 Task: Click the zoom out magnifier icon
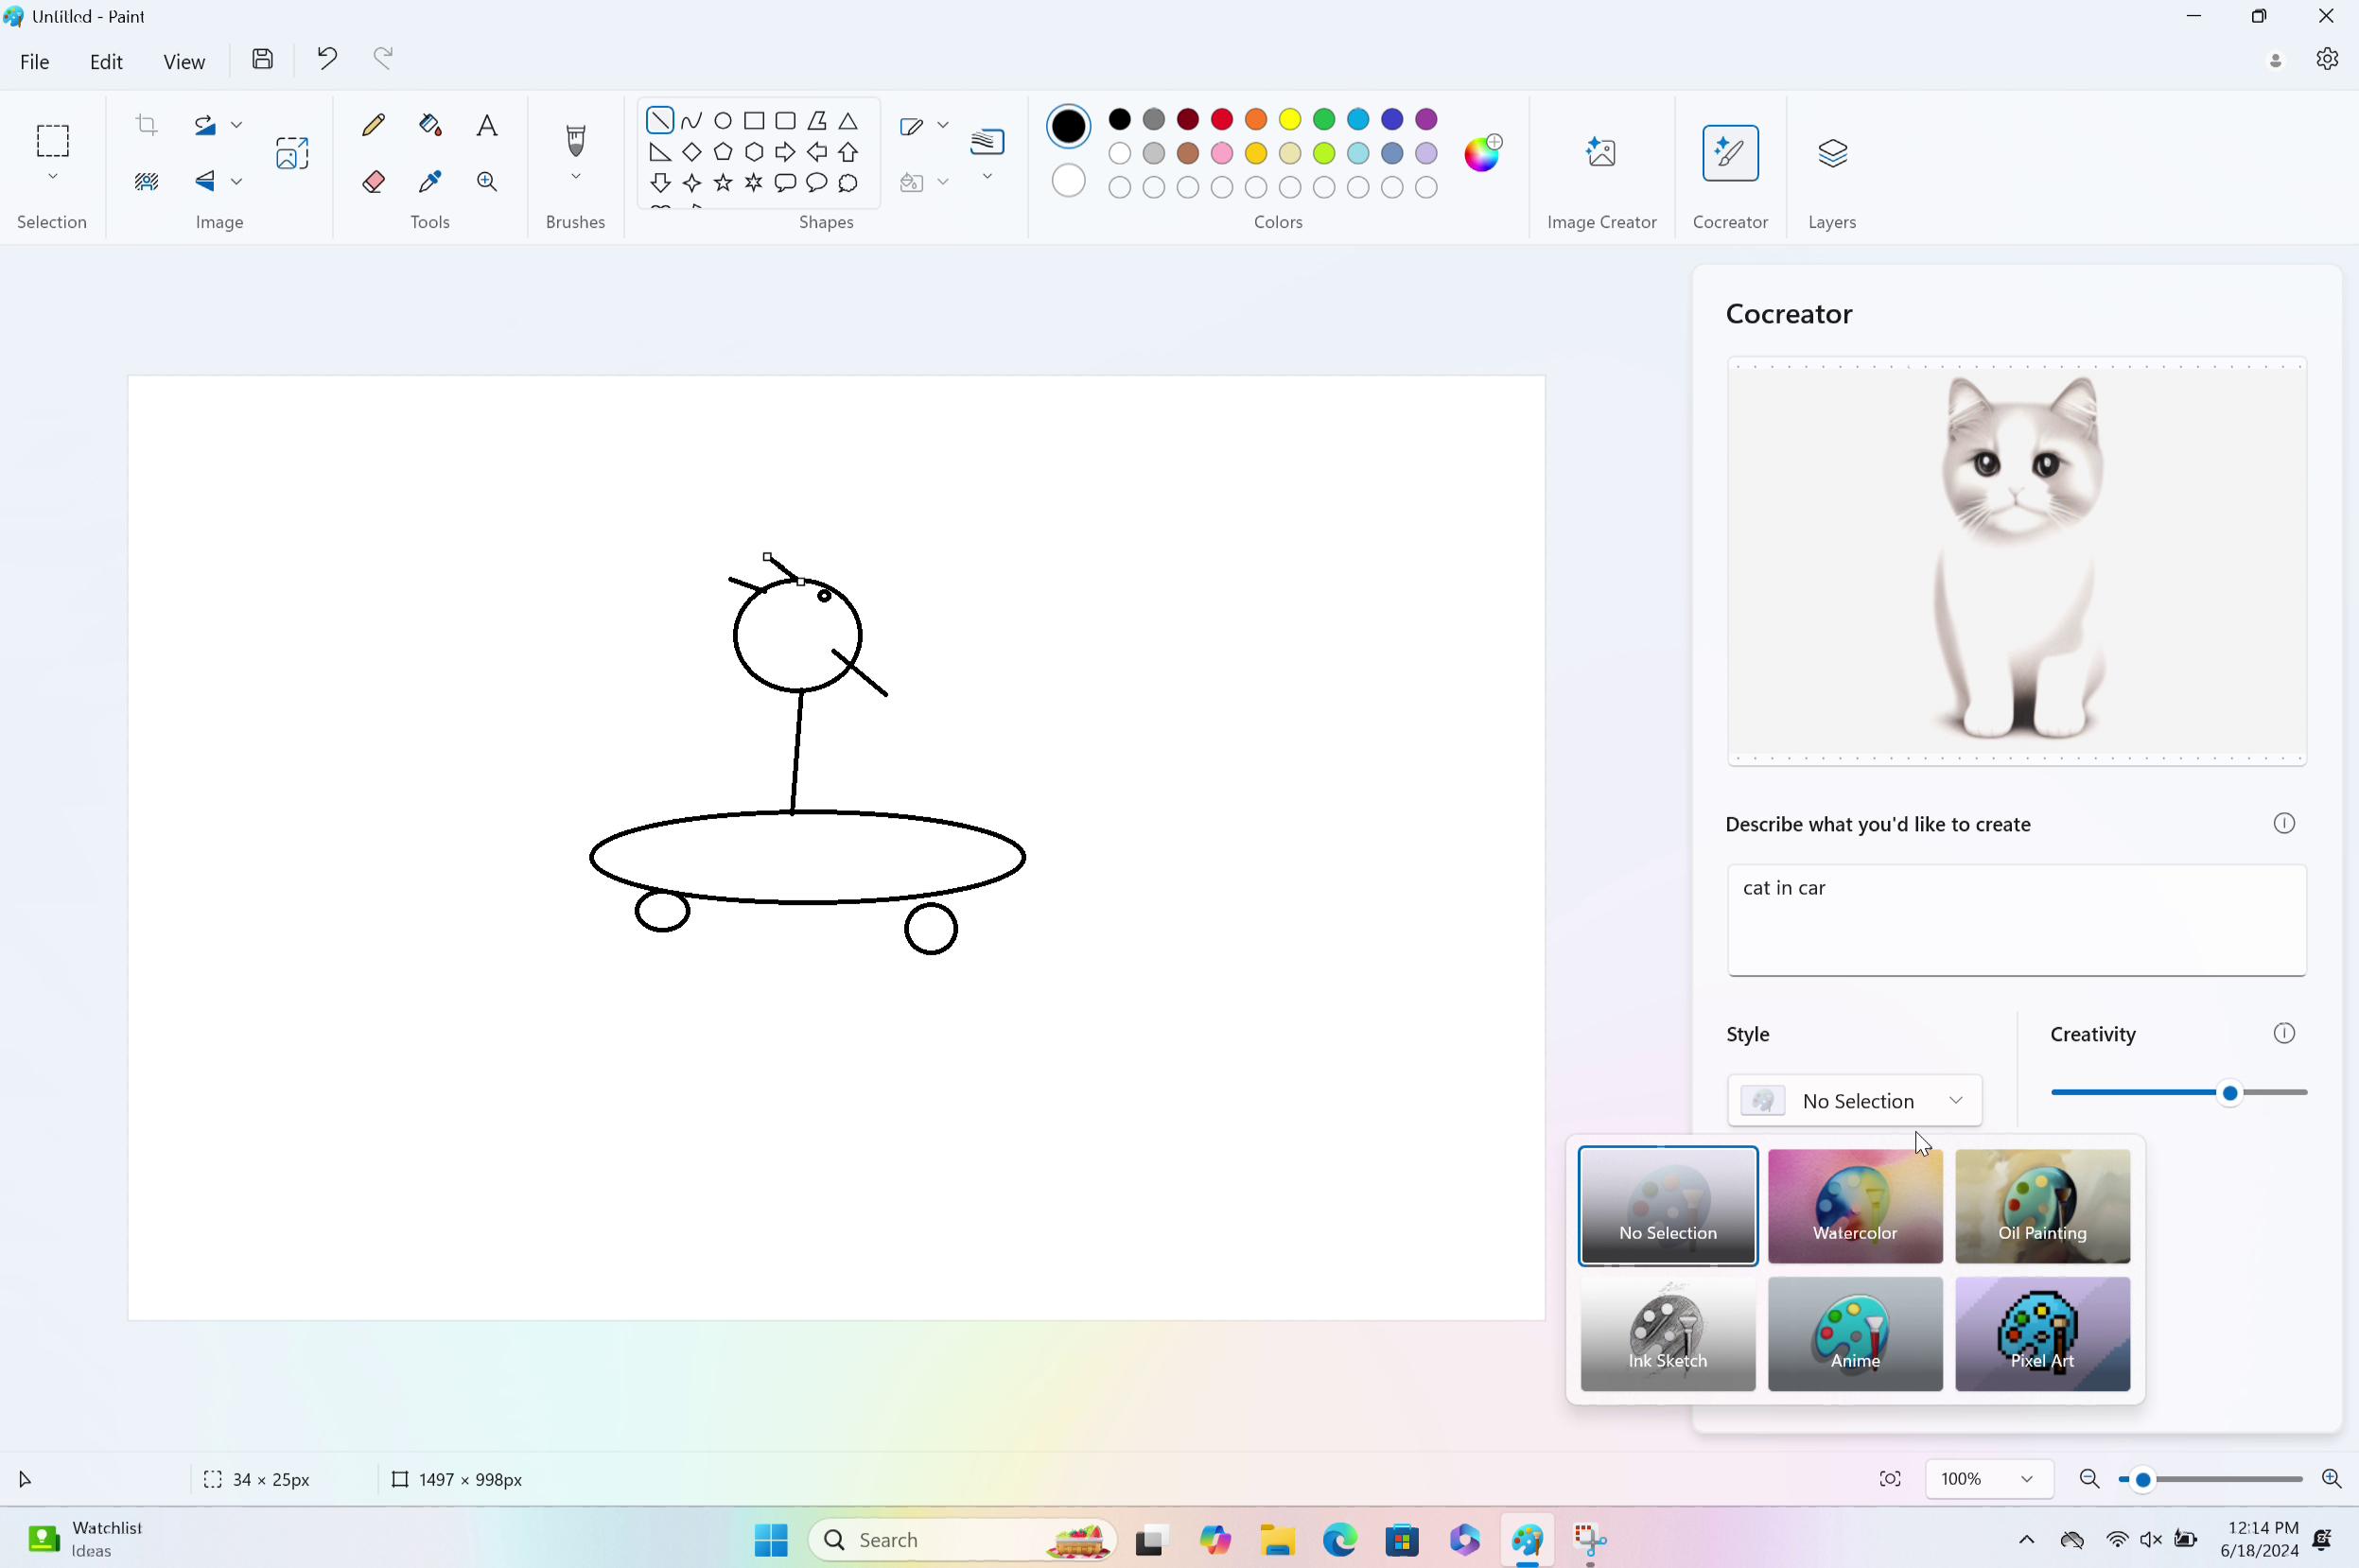2089,1479
